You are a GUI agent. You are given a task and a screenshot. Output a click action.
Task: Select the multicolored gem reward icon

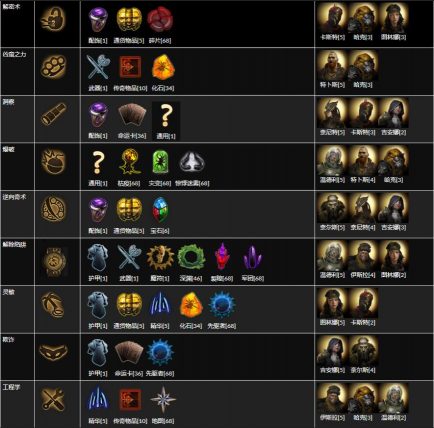pos(160,210)
